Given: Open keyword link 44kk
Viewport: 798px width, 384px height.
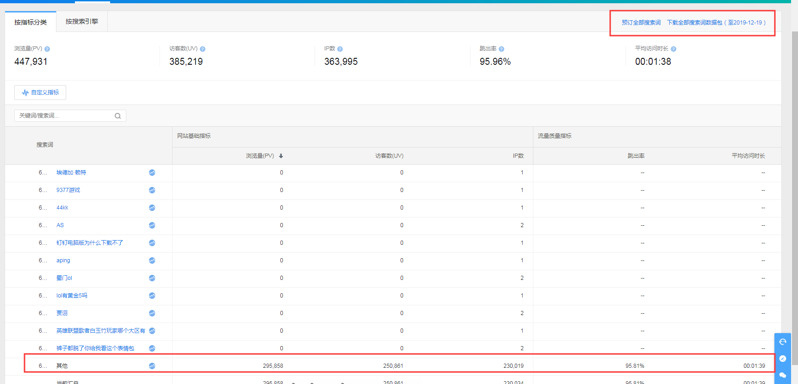Looking at the screenshot, I should [x=63, y=208].
